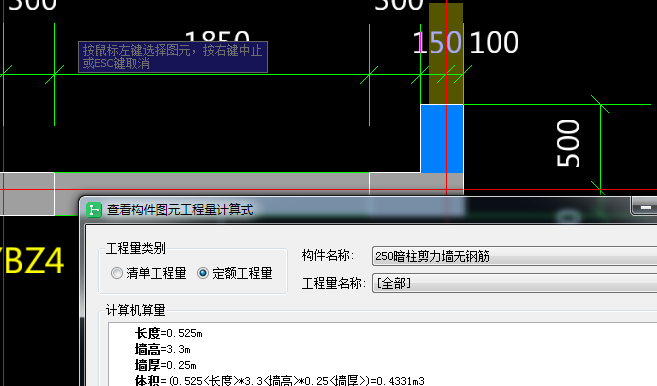Image resolution: width=657 pixels, height=386 pixels.
Task: Click the long gray wall segment on the canvas
Action: (x=212, y=184)
